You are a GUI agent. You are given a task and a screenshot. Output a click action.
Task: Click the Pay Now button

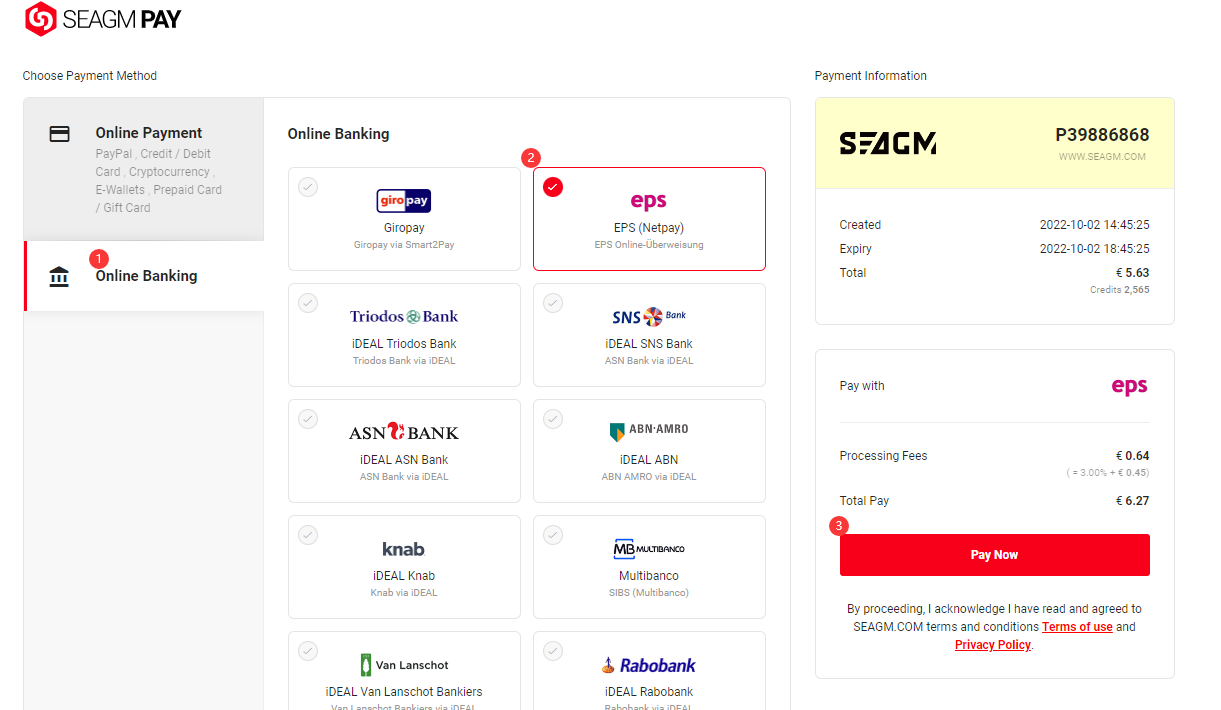coord(995,555)
